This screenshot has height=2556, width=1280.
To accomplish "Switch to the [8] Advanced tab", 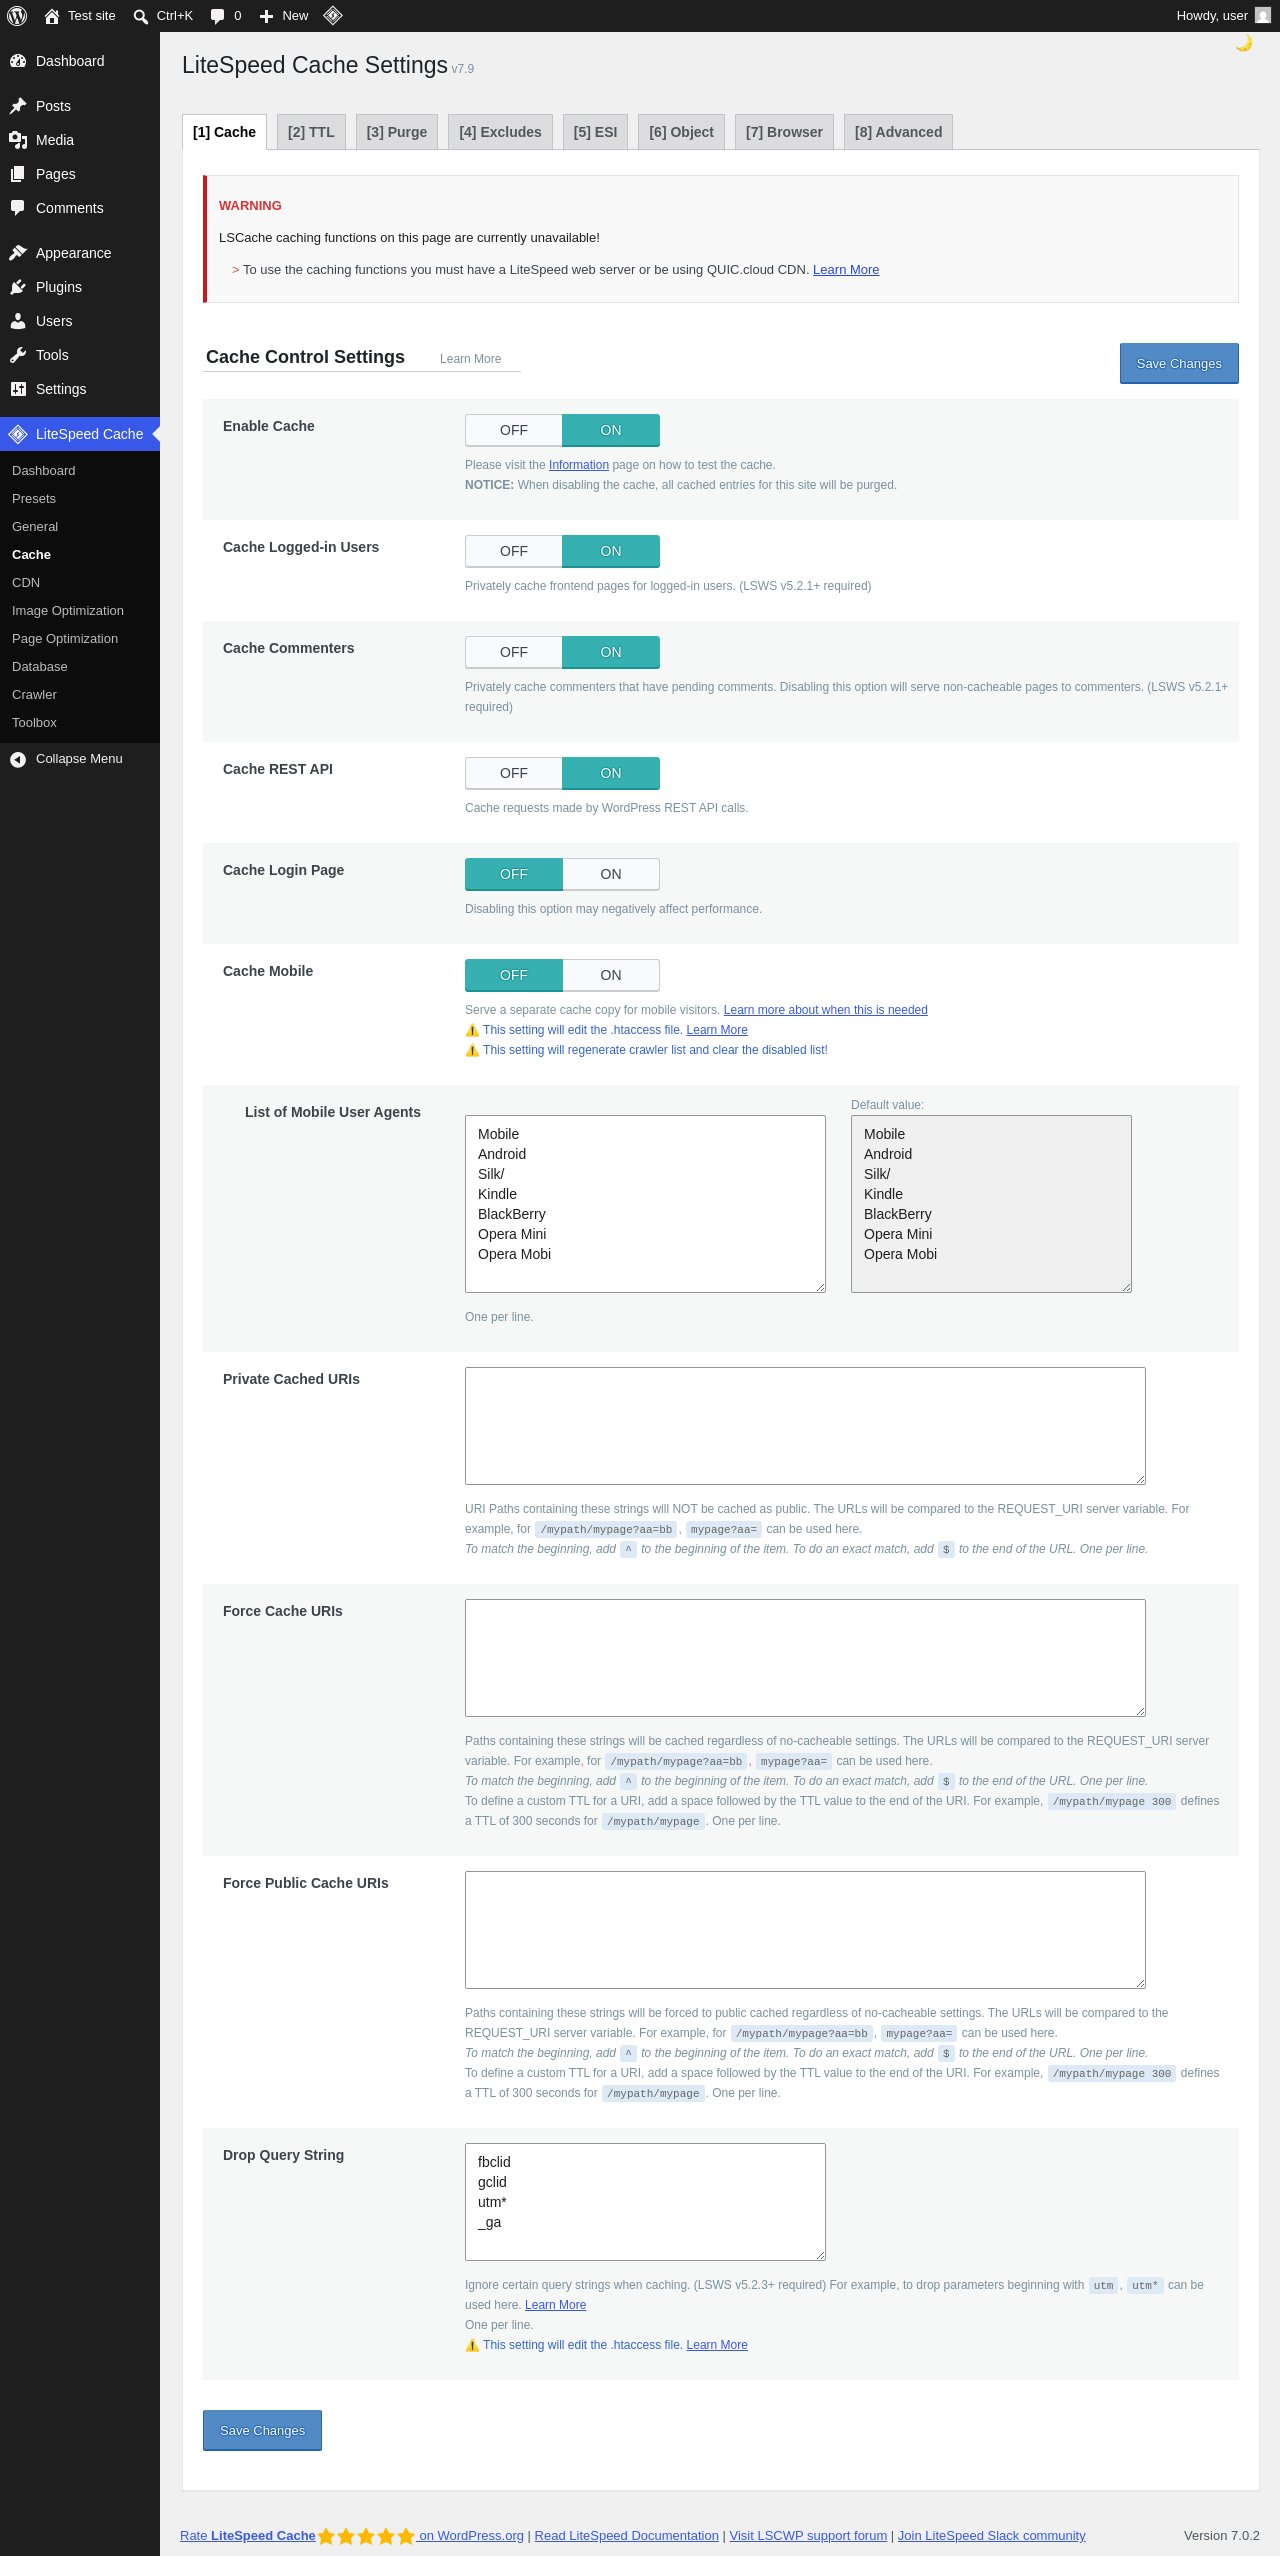I will click(x=898, y=132).
